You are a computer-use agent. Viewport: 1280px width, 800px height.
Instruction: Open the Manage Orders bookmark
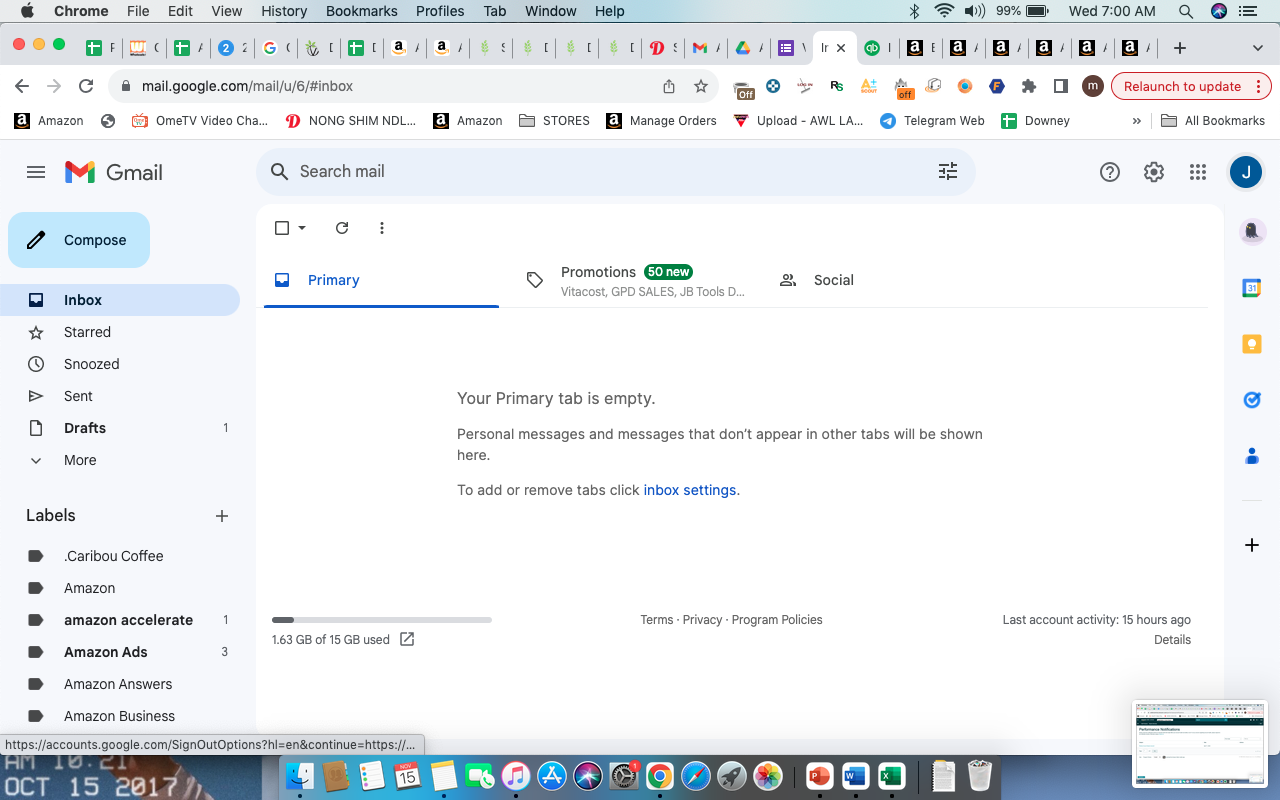(661, 121)
